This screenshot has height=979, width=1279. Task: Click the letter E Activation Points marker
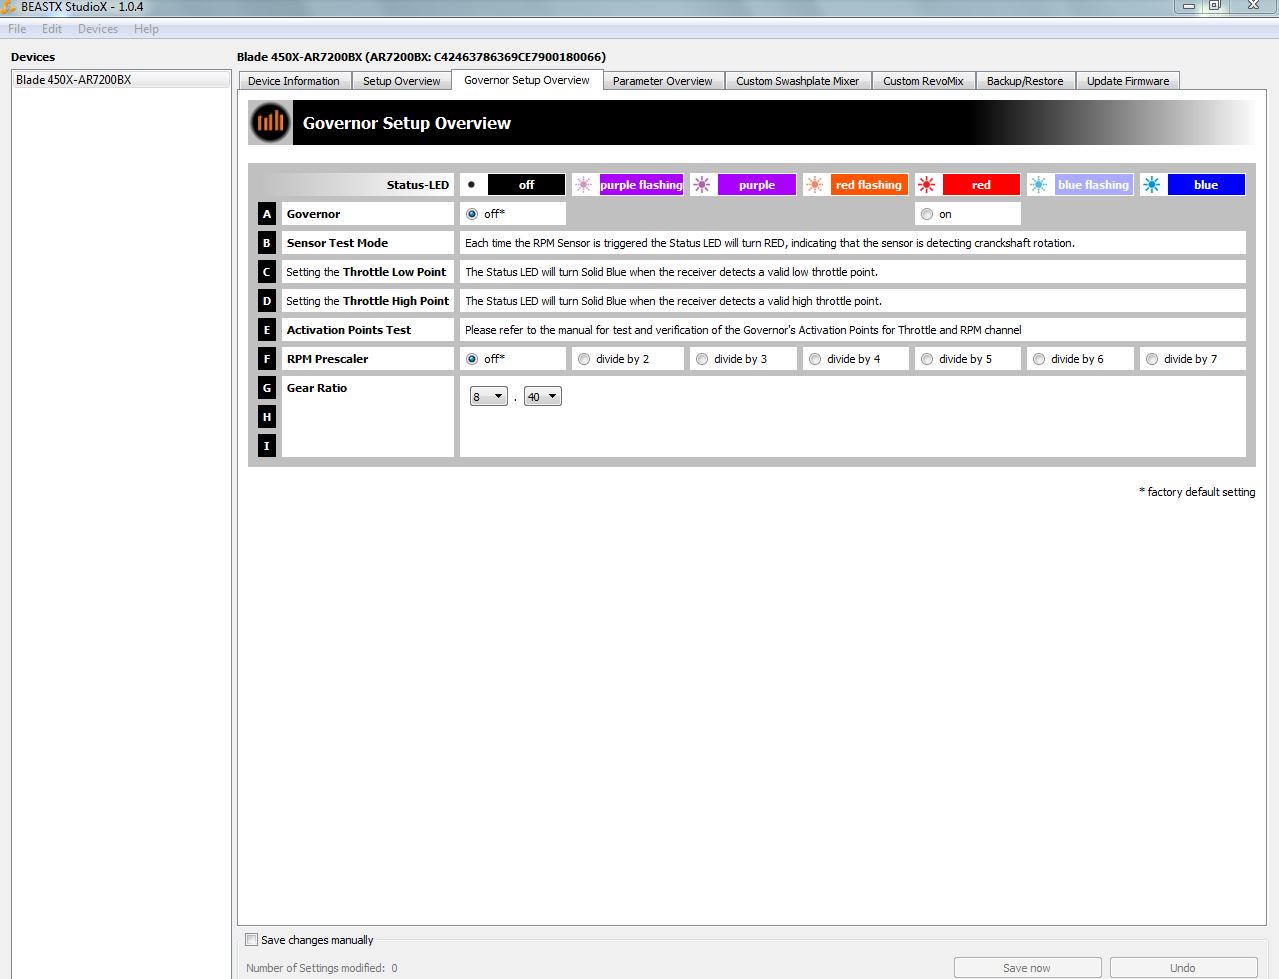266,330
